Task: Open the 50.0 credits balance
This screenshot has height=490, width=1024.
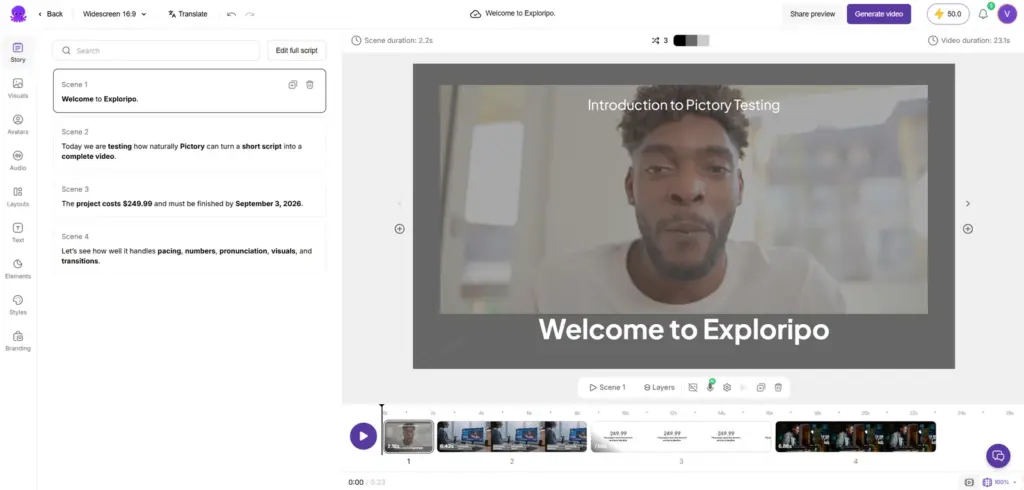Action: pos(948,14)
